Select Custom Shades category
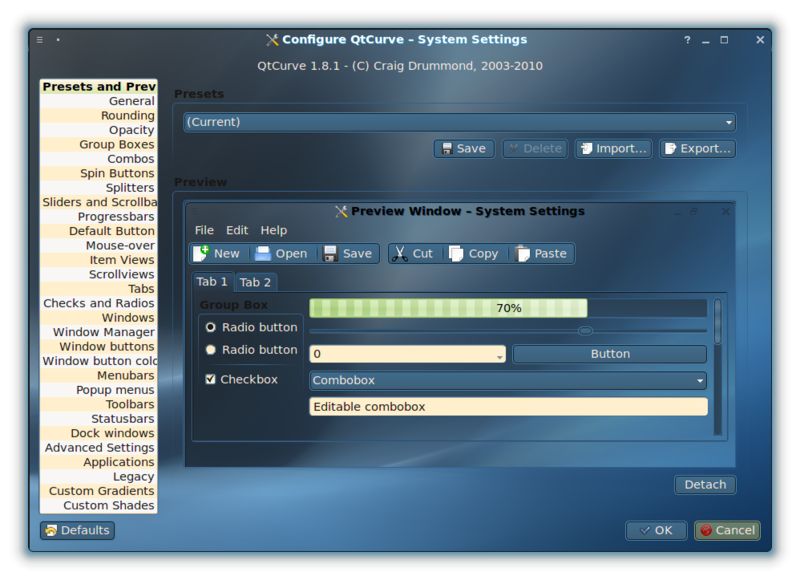This screenshot has height=580, width=800. [98, 506]
